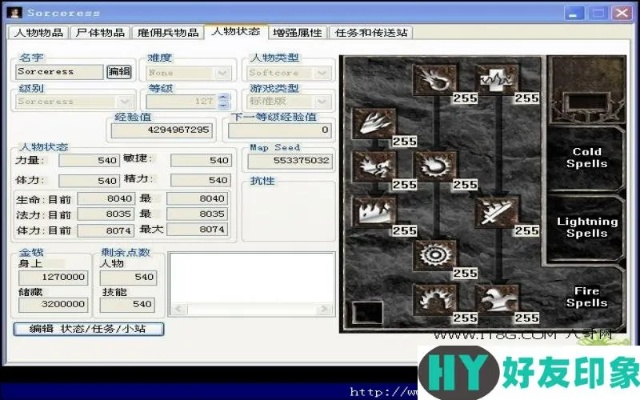Open the 尸体物品 tab
Image resolution: width=640 pixels, height=400 pixels.
(100, 33)
